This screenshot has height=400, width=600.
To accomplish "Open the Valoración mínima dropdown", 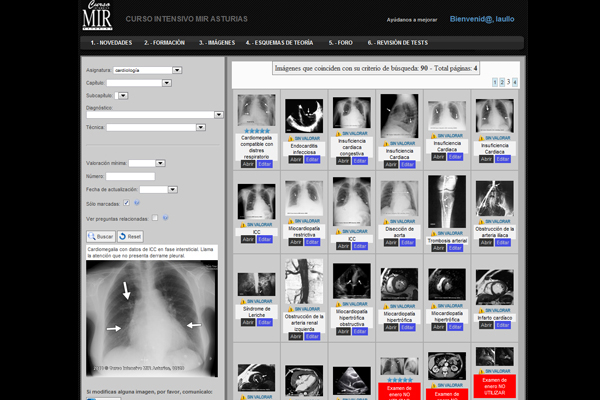I will (x=160, y=163).
